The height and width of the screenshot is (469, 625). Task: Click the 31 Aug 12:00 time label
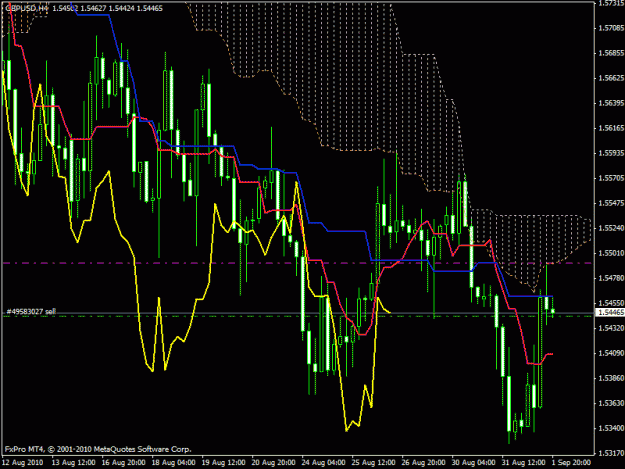click(x=523, y=462)
